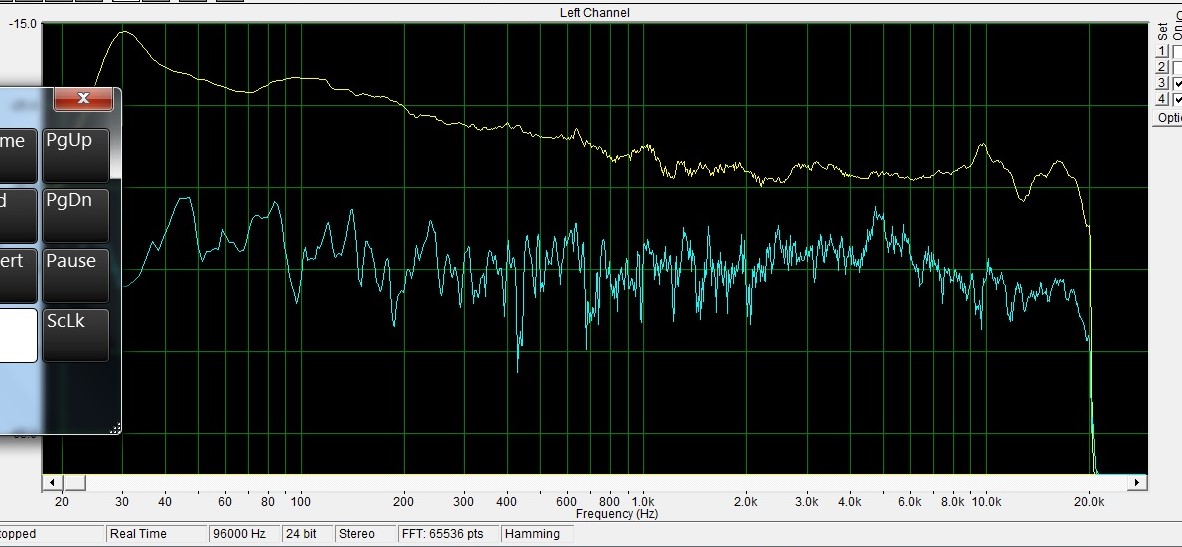The image size is (1182, 547).
Task: Click the scroll right arrow under the graph
Action: (1138, 483)
